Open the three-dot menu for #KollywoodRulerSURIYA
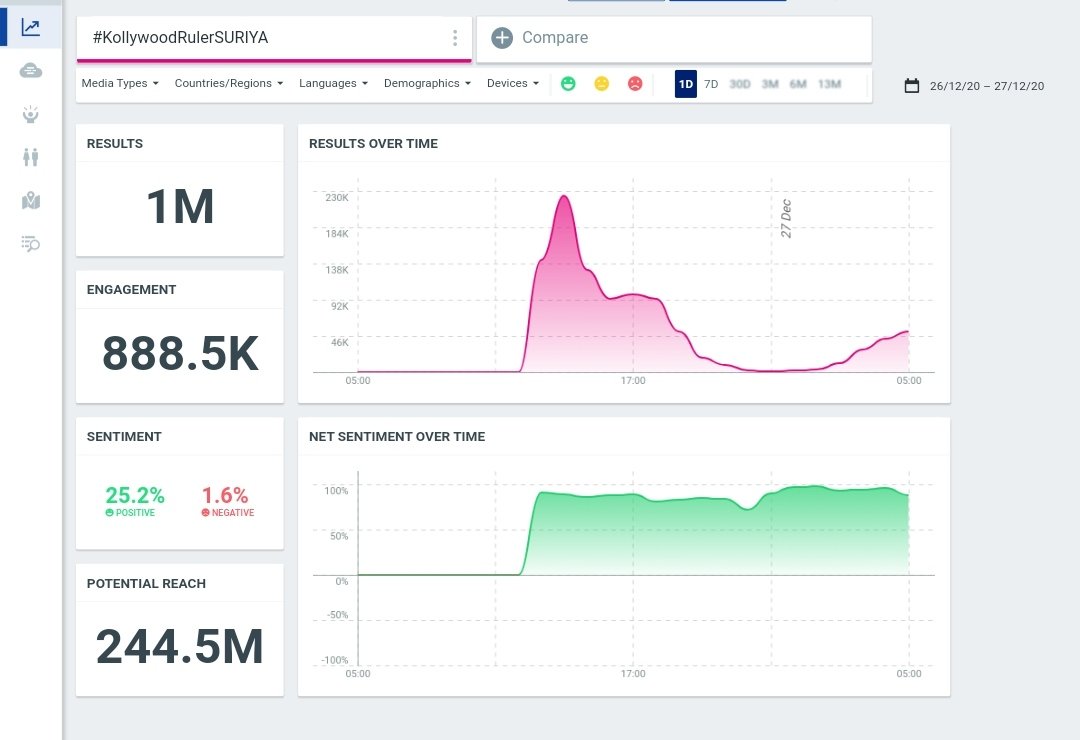Viewport: 1080px width, 740px height. 455,38
